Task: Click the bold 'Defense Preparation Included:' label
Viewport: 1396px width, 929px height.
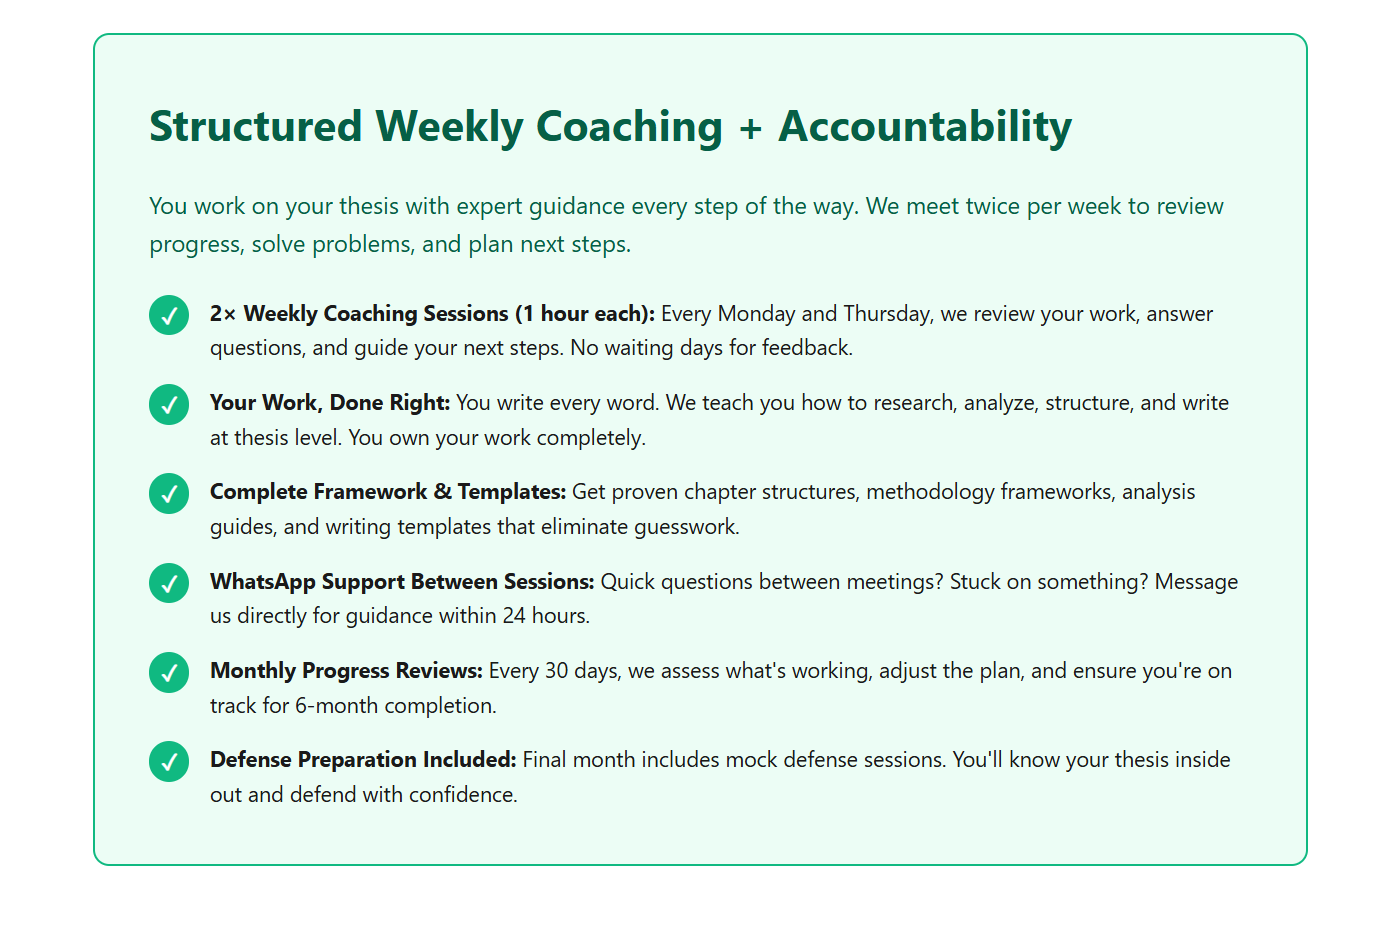Action: coord(363,760)
